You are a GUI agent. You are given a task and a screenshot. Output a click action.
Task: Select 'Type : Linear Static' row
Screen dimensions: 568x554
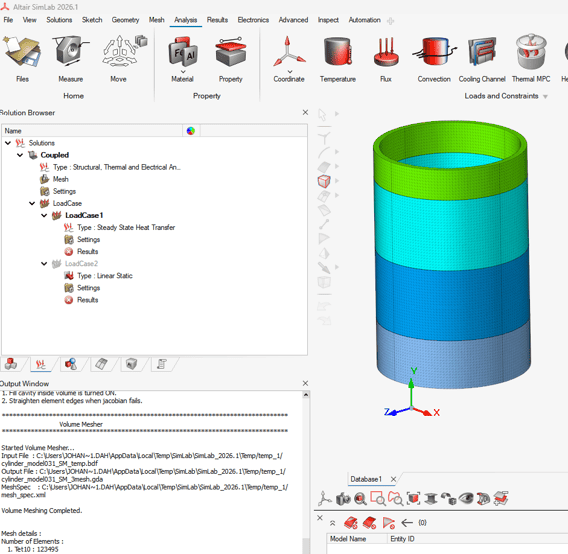(105, 276)
